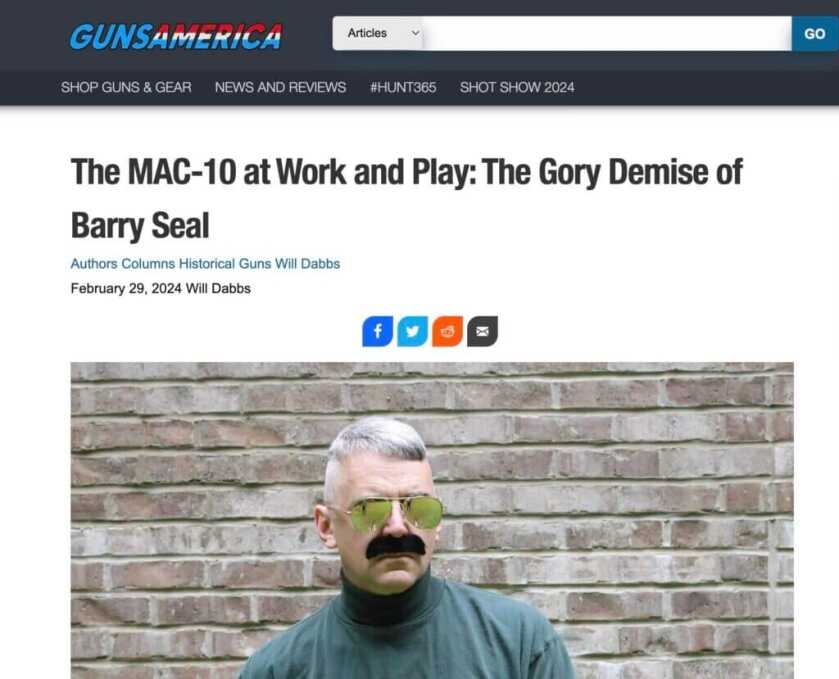Screen dimensions: 839x679
Task: Share the article on Twitter
Action: click(x=413, y=331)
